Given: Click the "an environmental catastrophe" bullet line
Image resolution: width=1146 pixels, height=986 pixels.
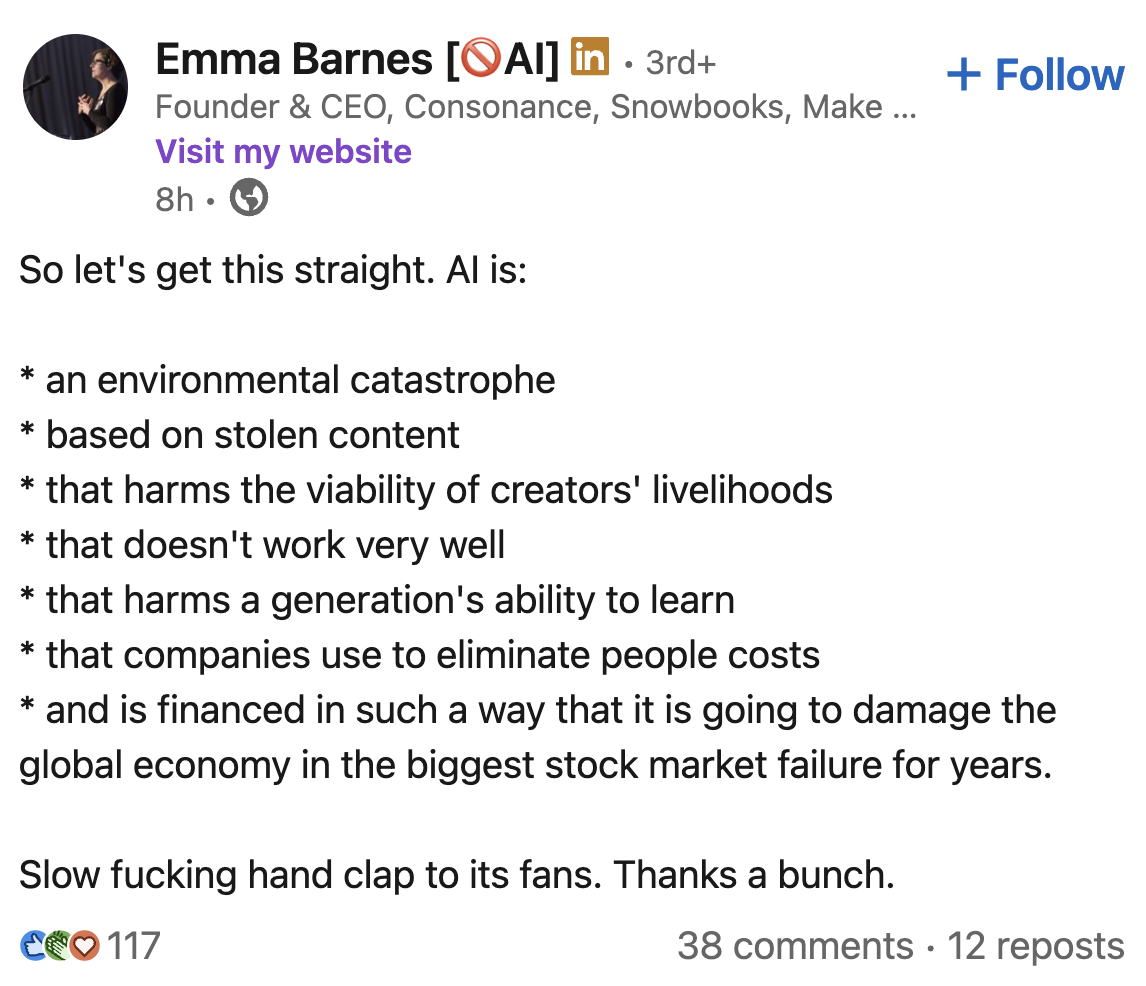Looking at the screenshot, I should coord(300,380).
